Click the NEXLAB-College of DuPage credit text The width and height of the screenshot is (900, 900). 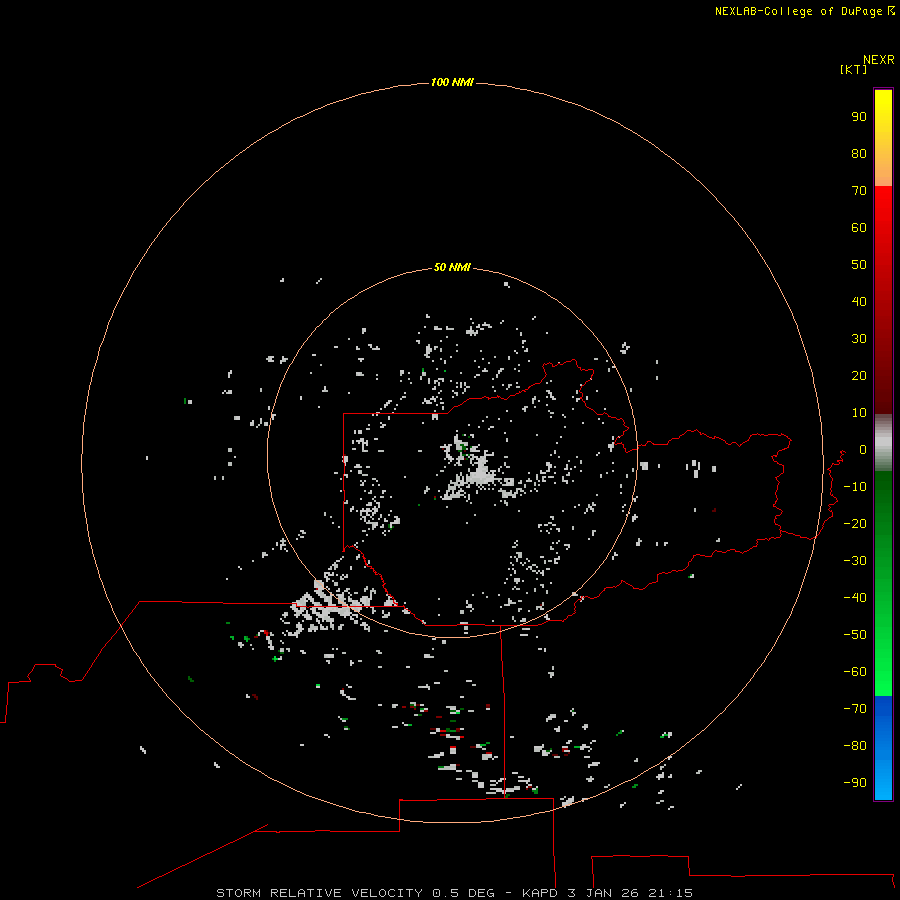(804, 11)
